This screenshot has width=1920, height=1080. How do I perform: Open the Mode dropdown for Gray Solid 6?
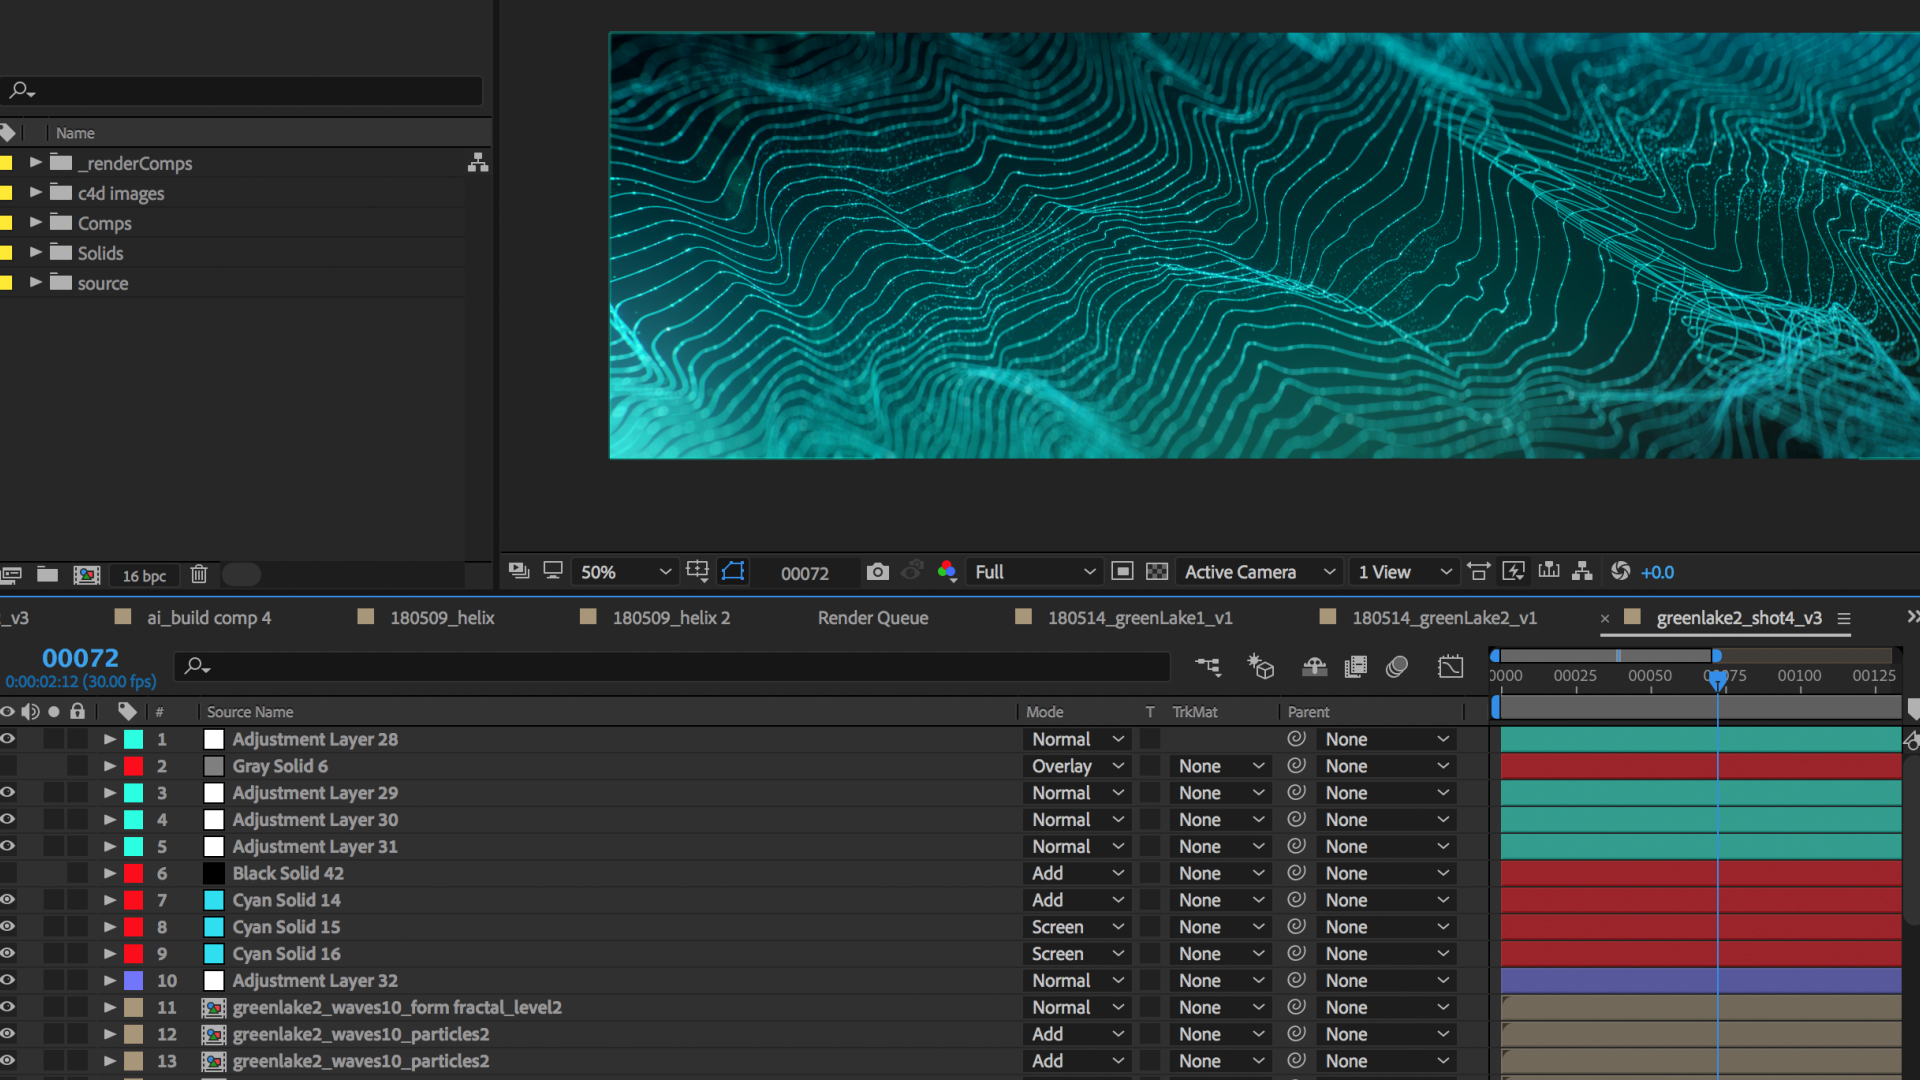click(1077, 766)
